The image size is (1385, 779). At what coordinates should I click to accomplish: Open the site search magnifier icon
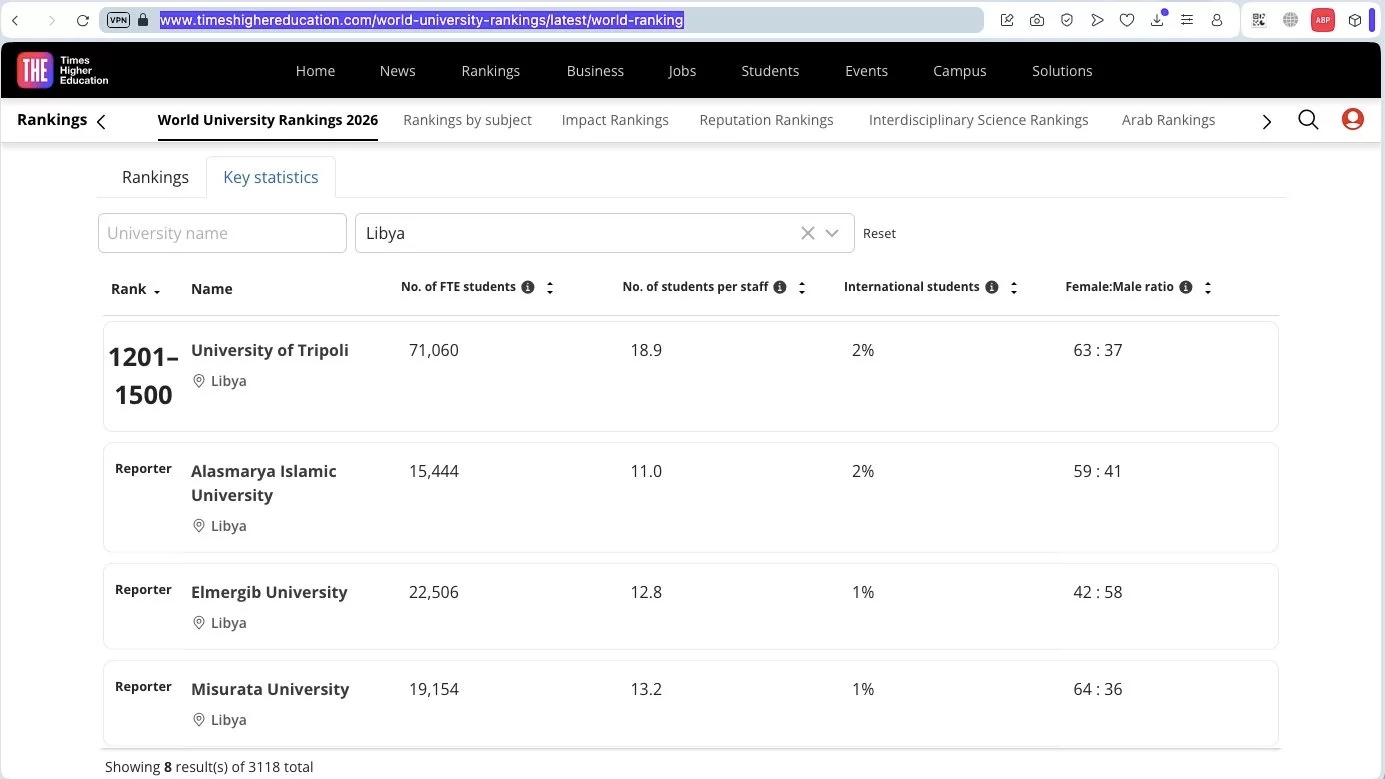click(x=1308, y=120)
